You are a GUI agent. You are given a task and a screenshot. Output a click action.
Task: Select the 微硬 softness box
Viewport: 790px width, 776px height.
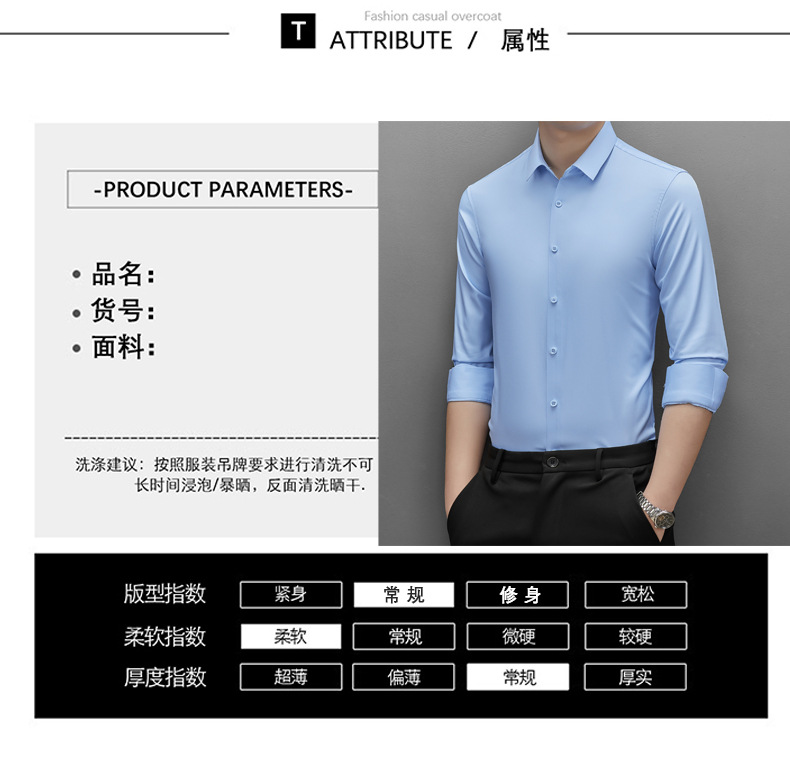point(517,636)
